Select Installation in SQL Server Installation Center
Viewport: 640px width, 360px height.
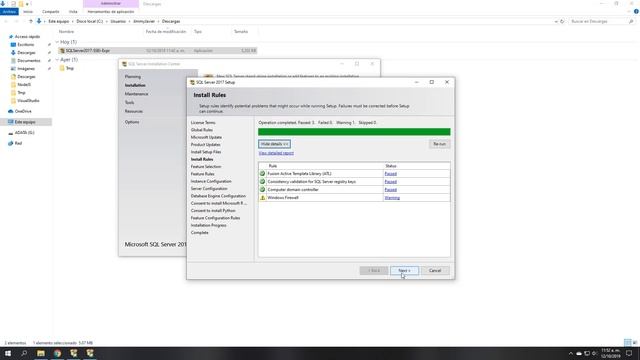pos(135,85)
